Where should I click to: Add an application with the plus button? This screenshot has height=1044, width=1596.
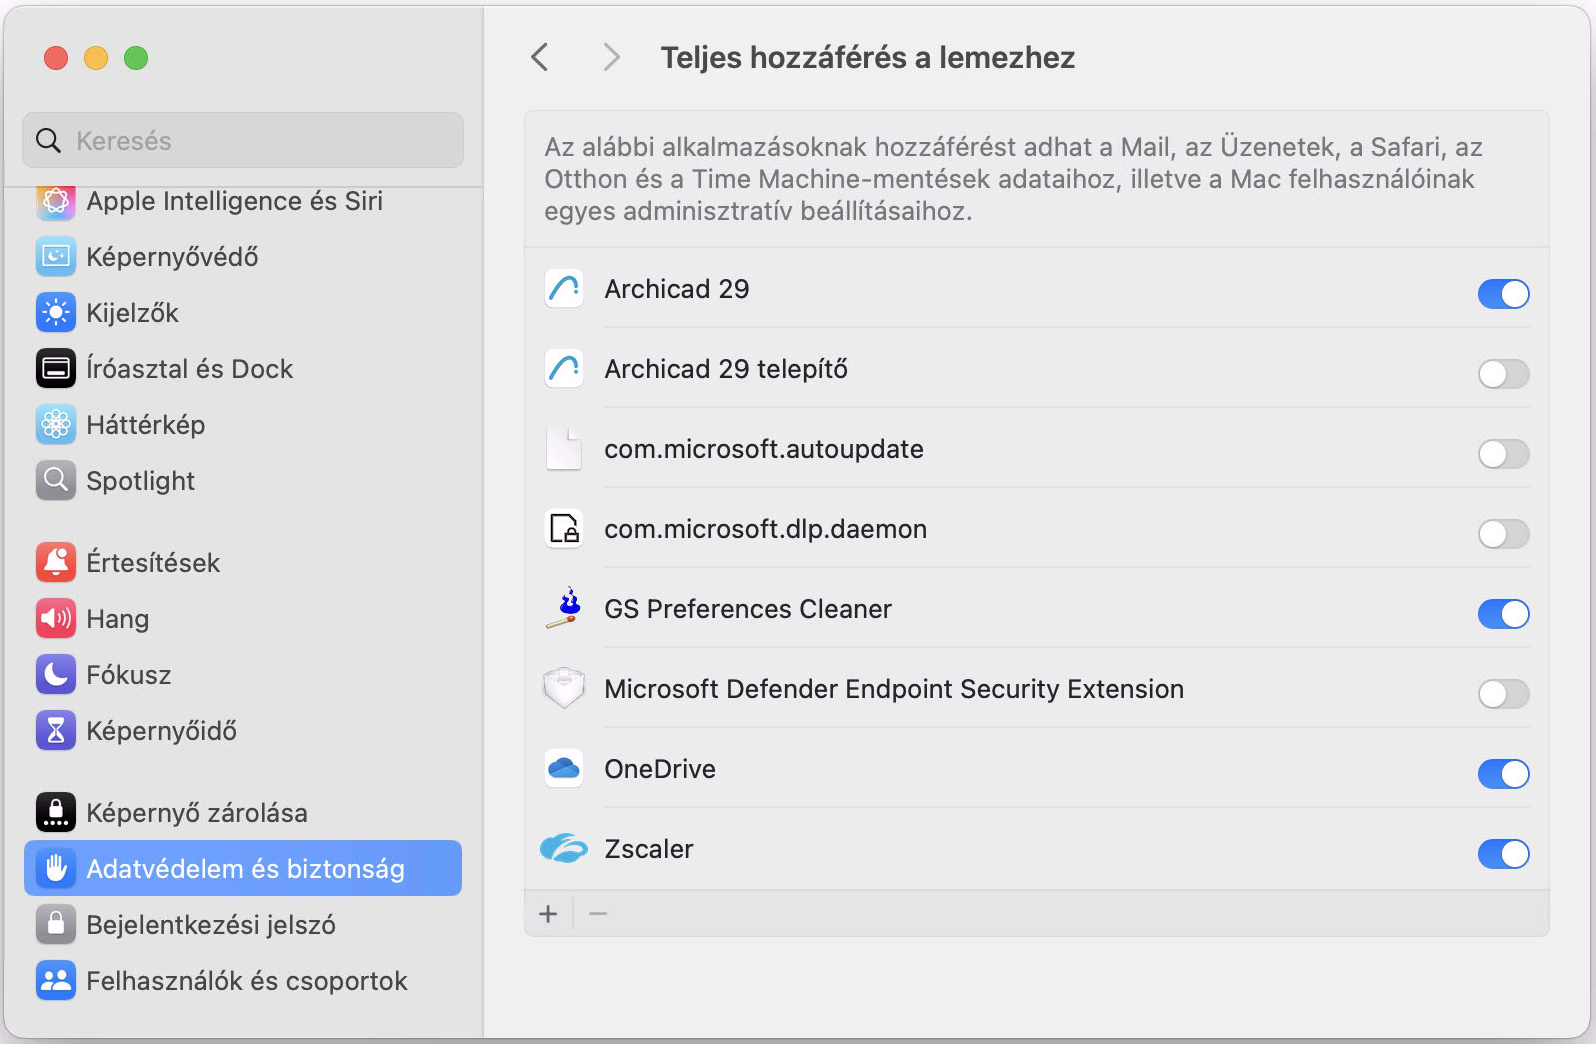coord(548,914)
